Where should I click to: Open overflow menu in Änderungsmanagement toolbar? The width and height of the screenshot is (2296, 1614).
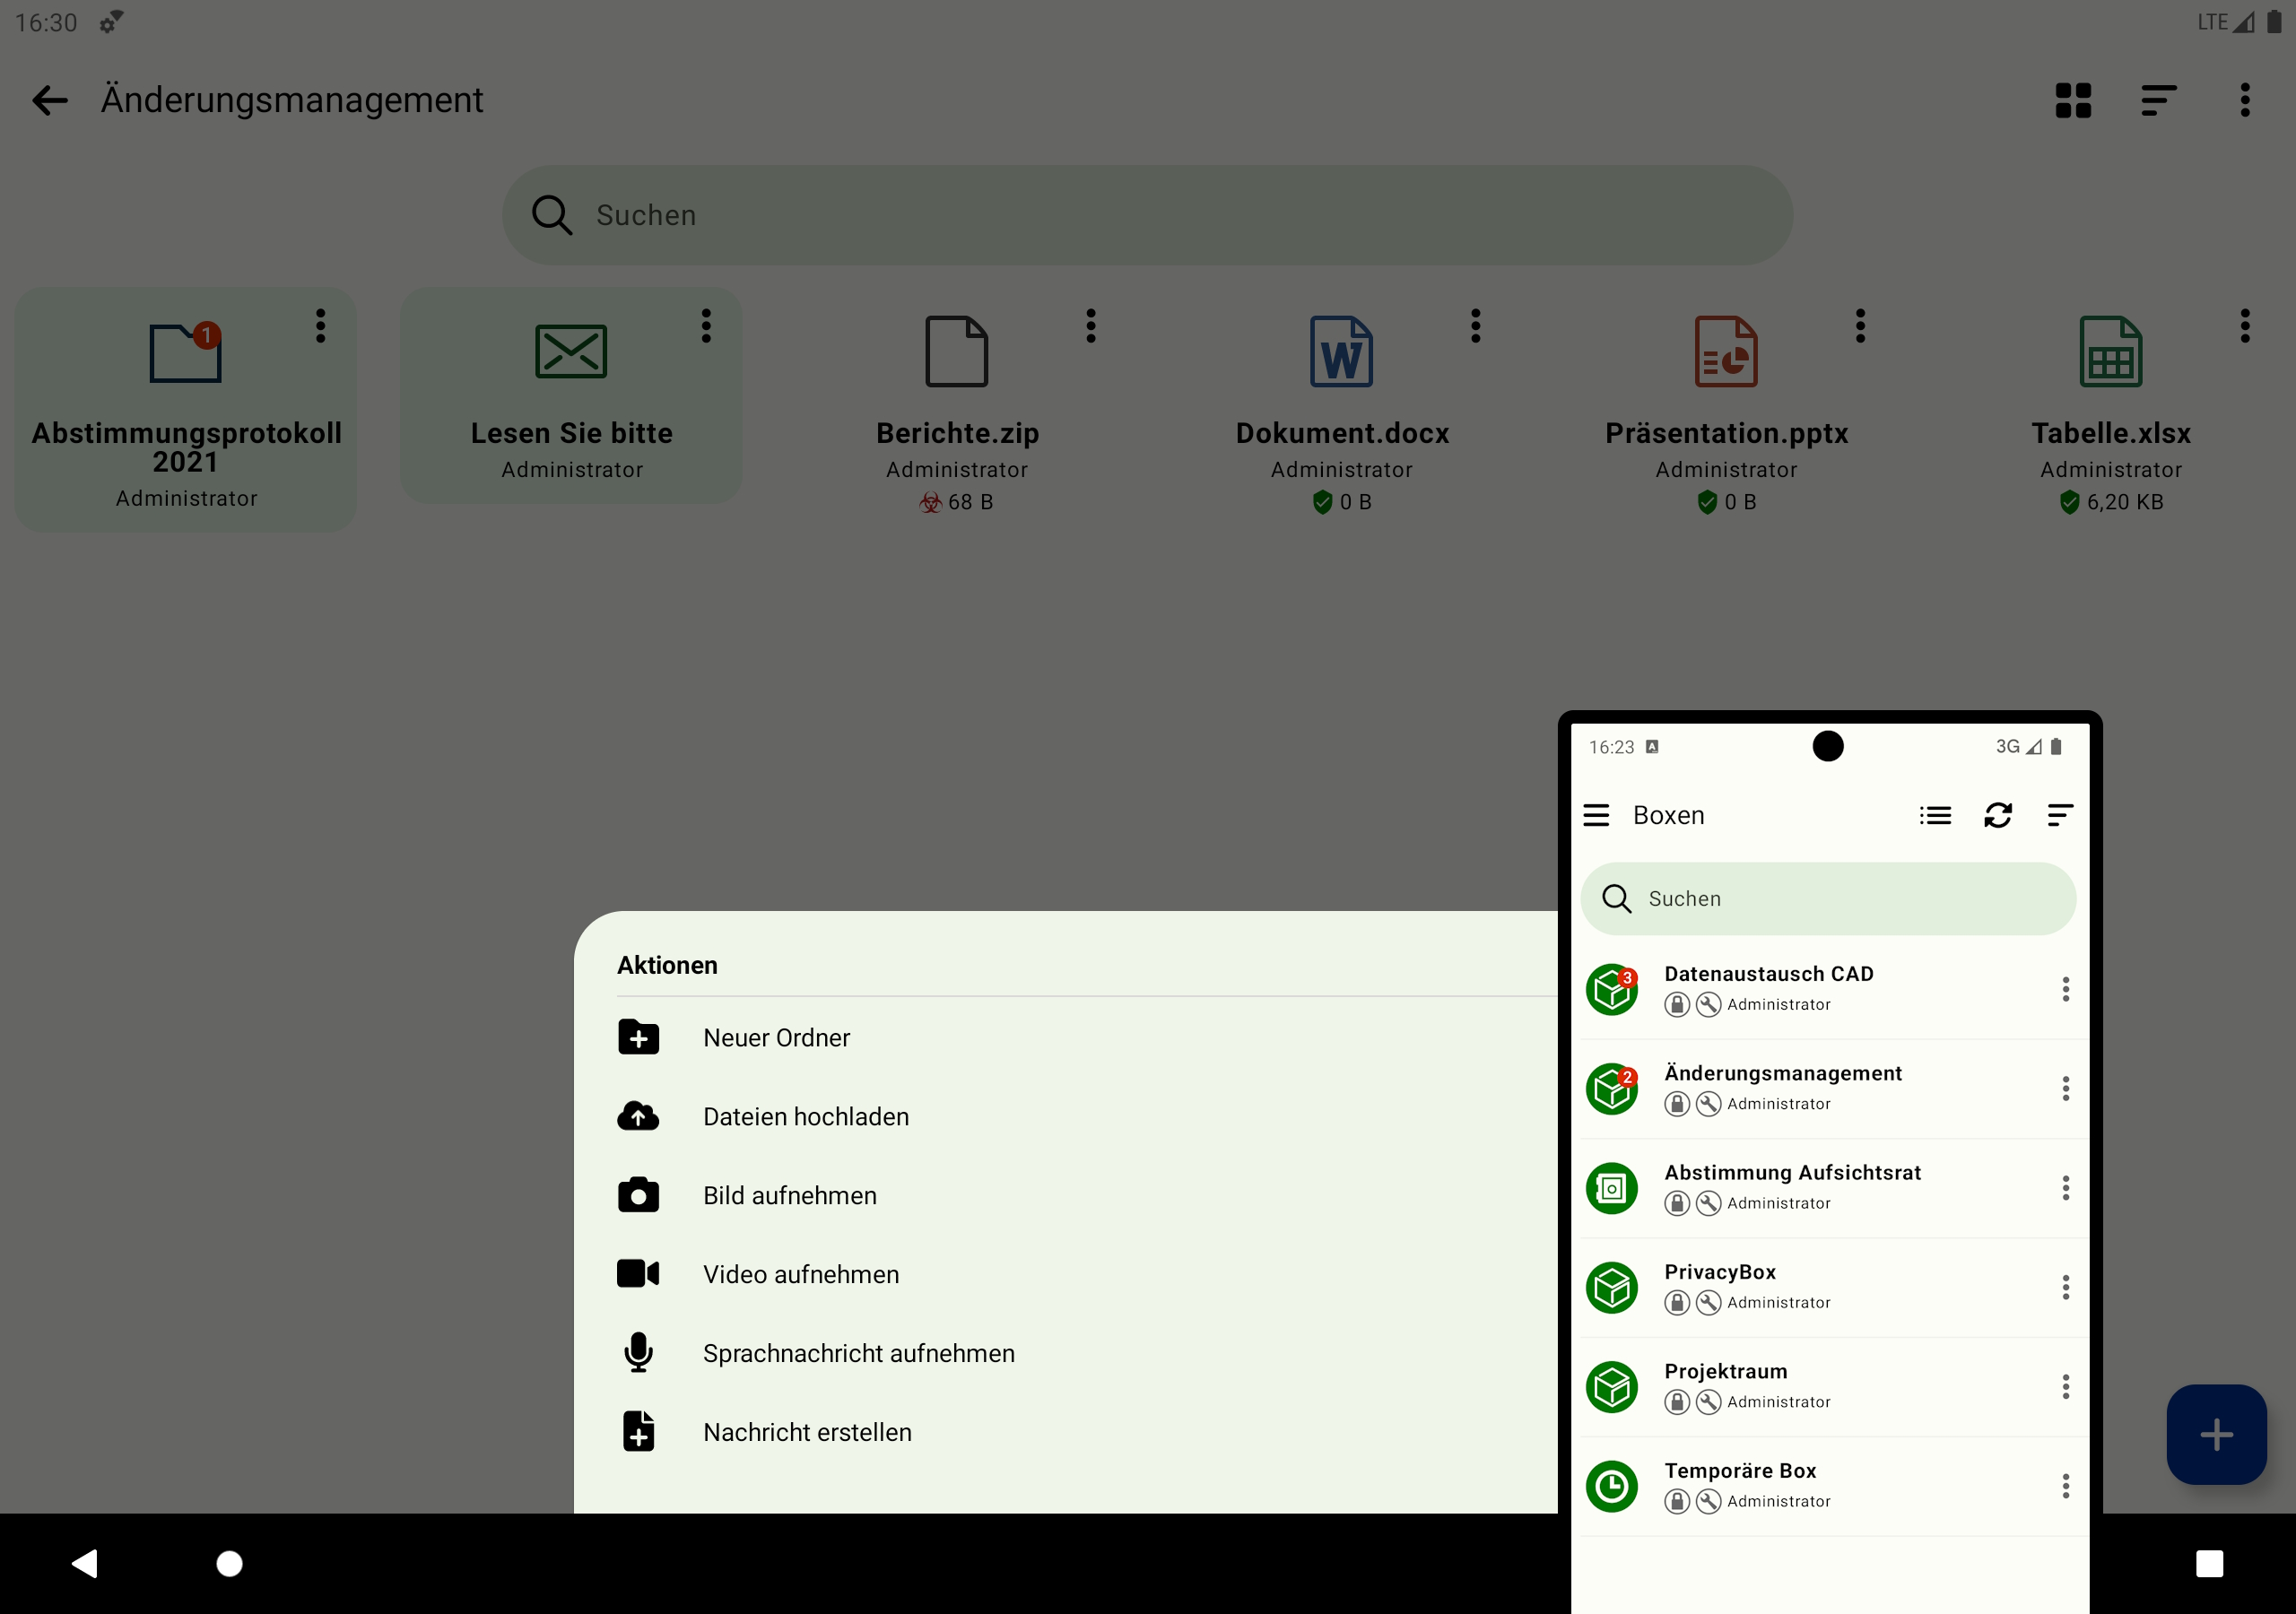(2245, 100)
